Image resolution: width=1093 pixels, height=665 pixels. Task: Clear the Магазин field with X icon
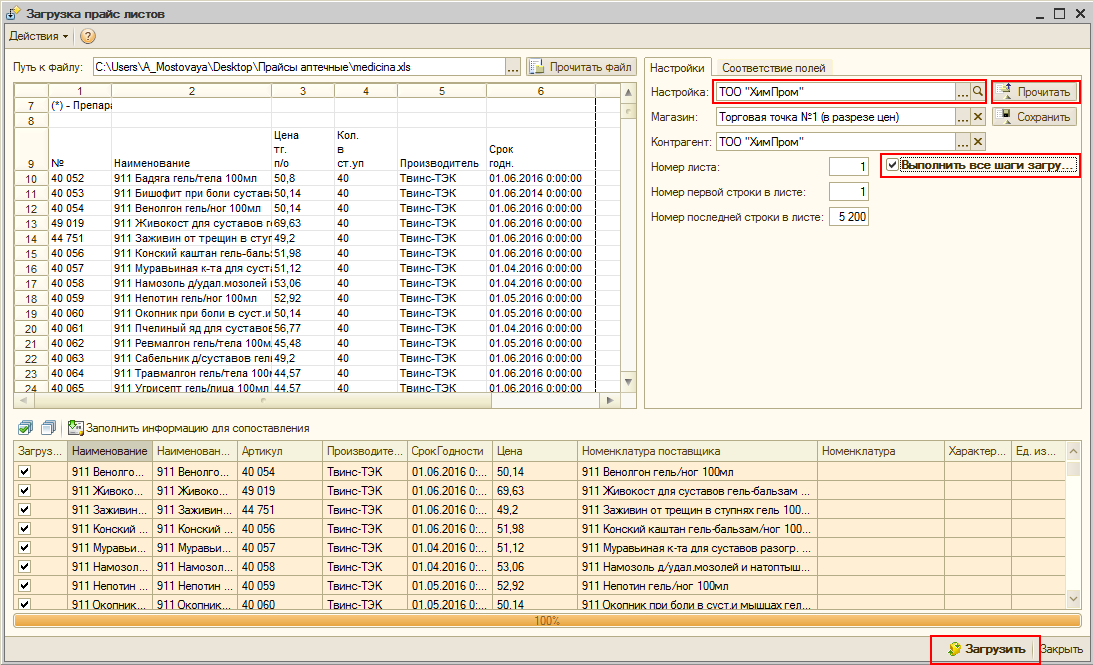tap(978, 117)
